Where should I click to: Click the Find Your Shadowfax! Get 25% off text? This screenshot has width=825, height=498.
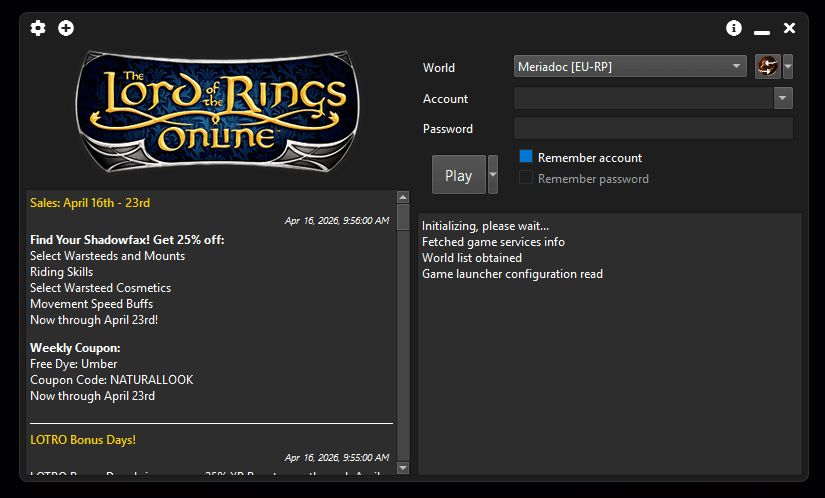click(127, 240)
